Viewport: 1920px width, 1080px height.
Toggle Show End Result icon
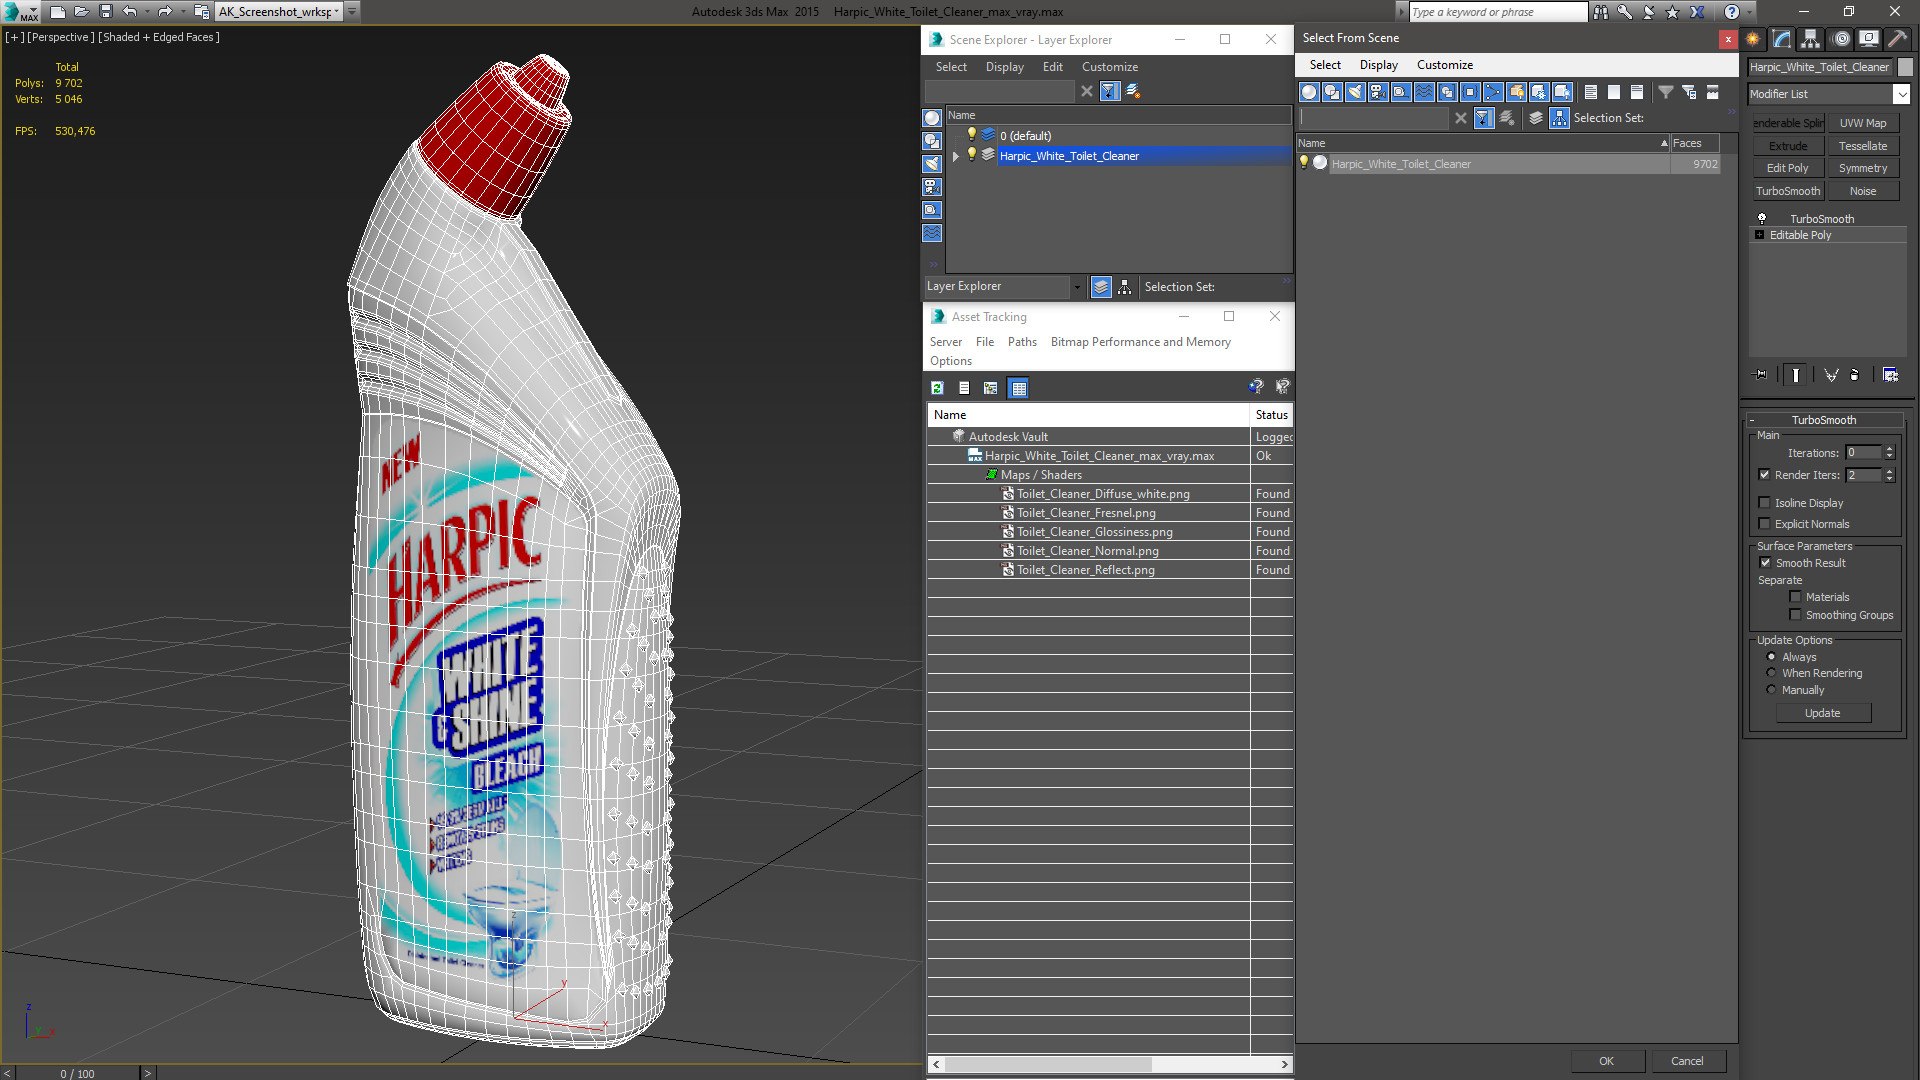pyautogui.click(x=1796, y=375)
